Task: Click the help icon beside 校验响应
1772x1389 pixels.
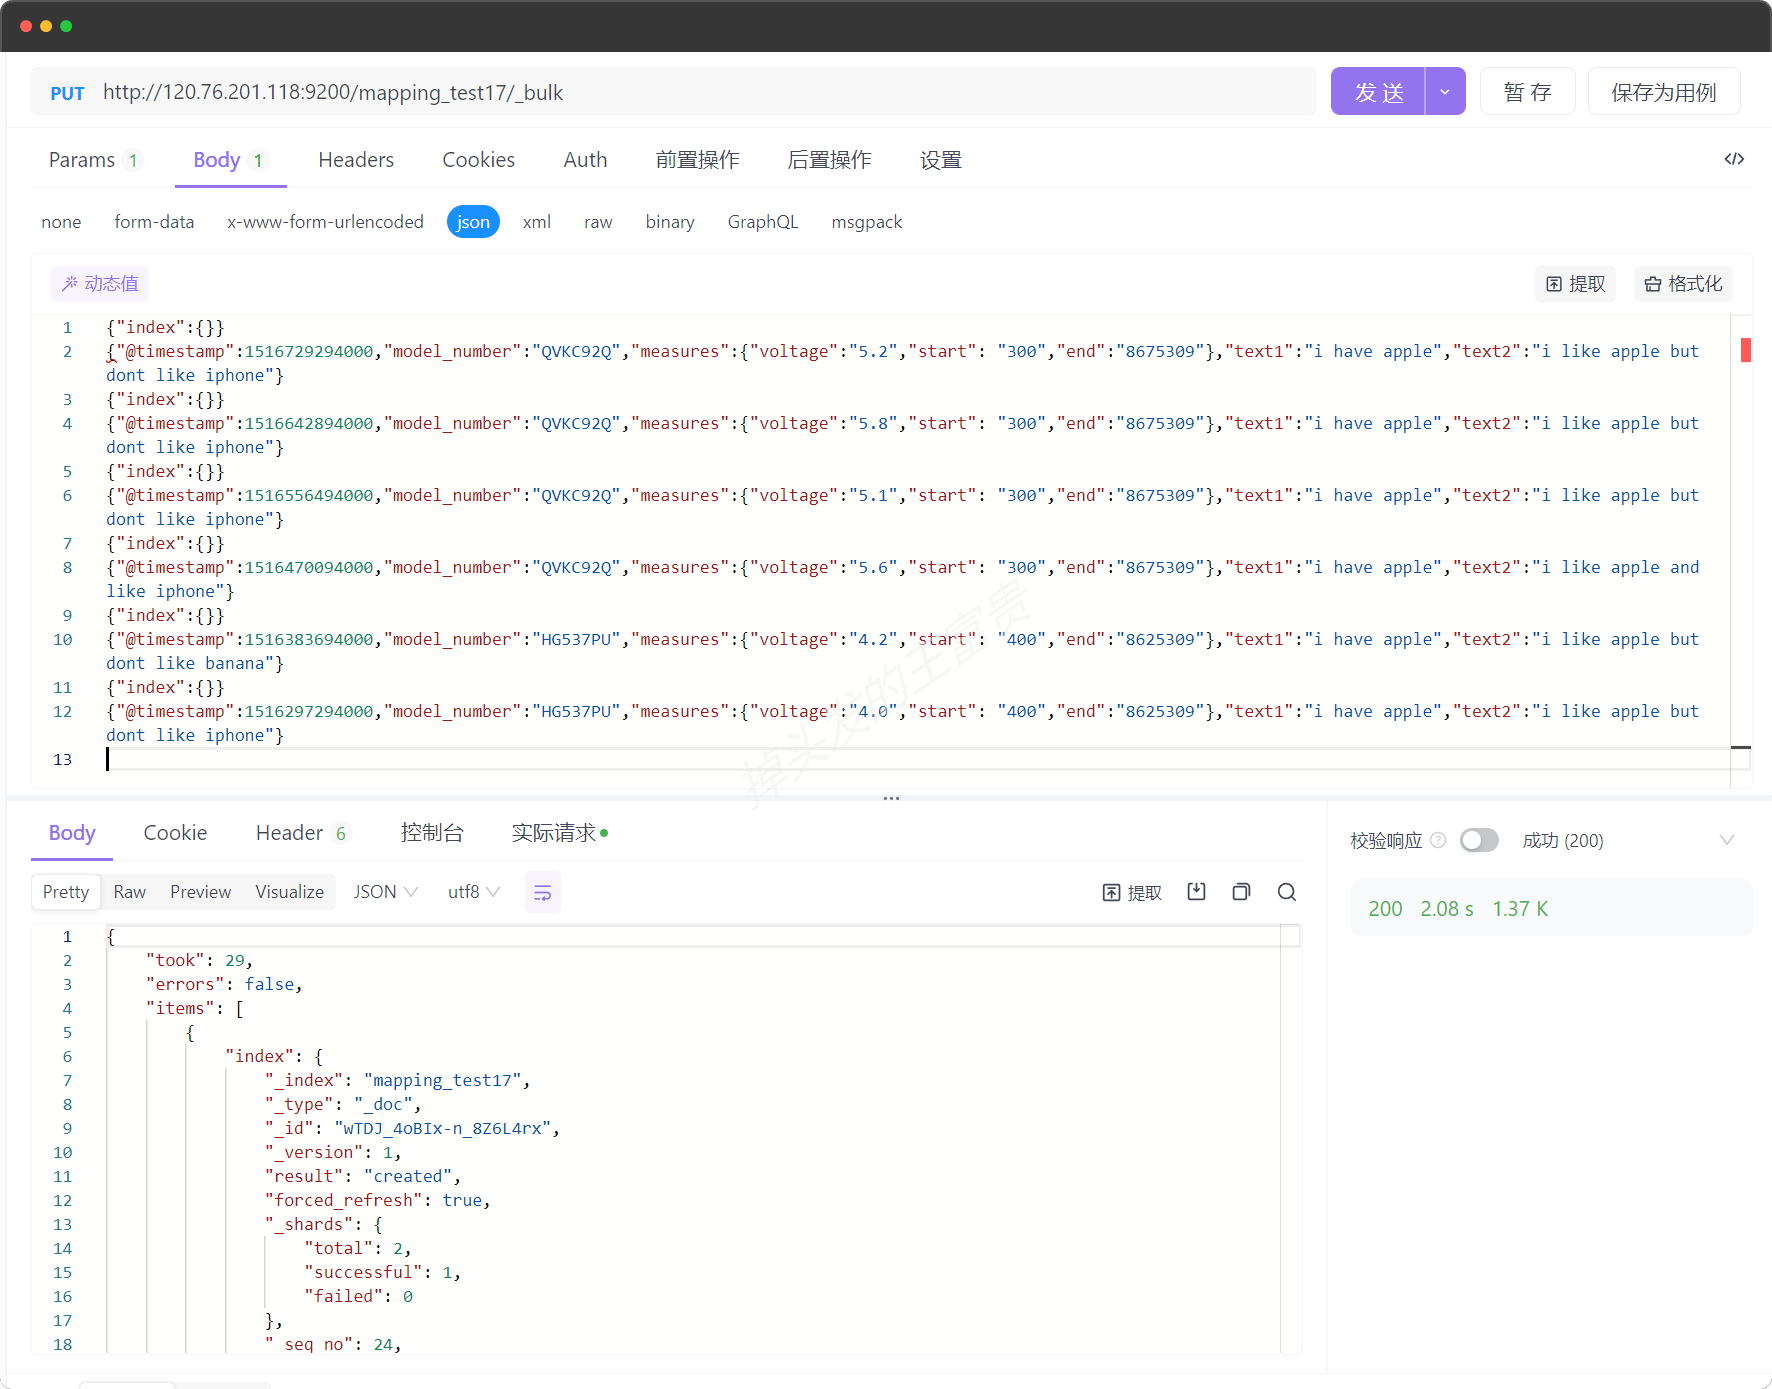Action: click(1438, 840)
